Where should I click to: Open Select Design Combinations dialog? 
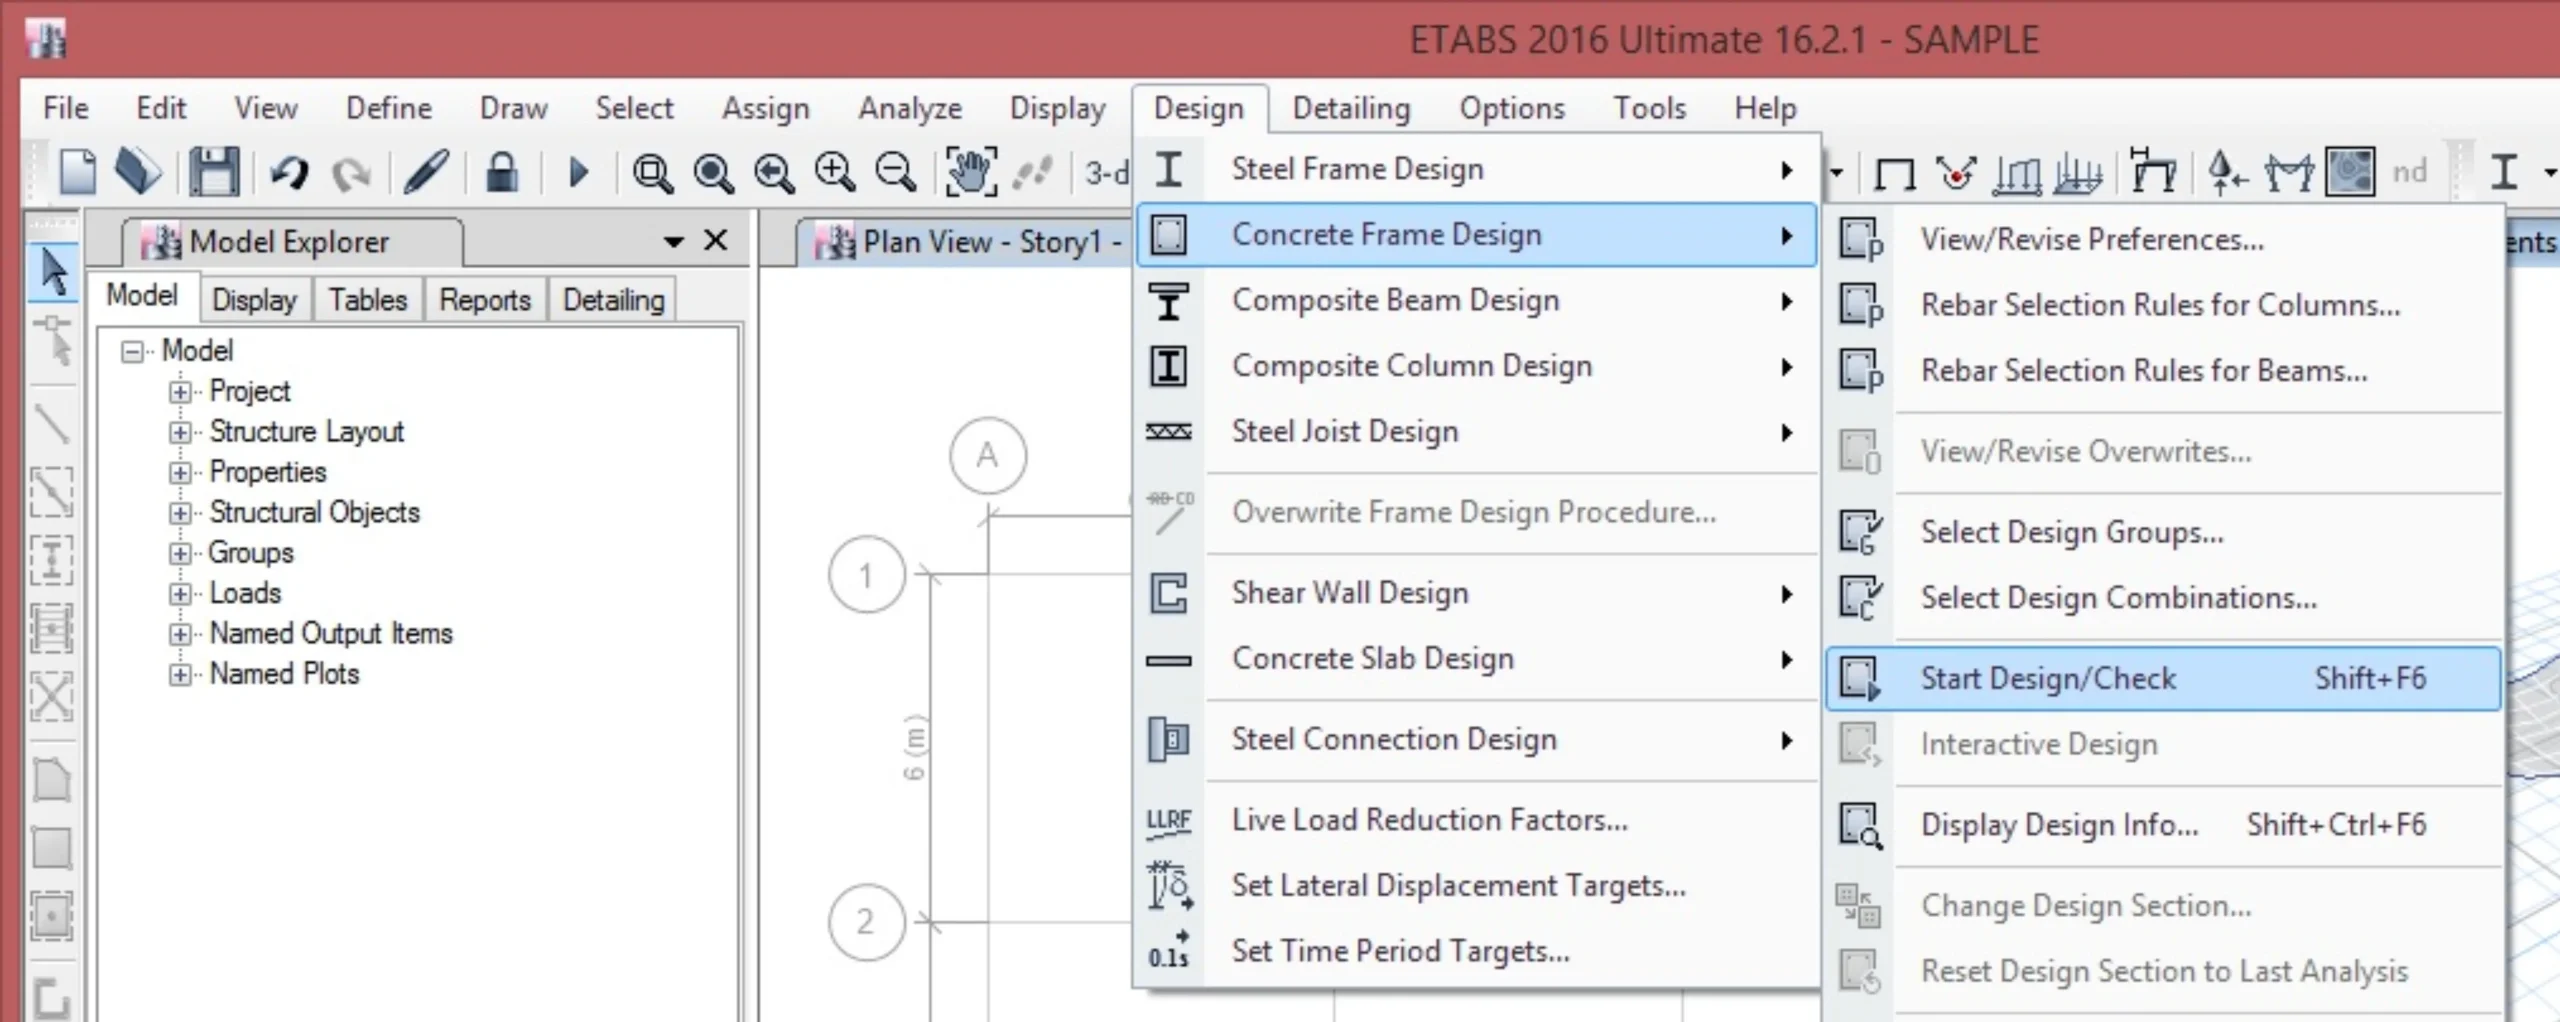click(2118, 598)
